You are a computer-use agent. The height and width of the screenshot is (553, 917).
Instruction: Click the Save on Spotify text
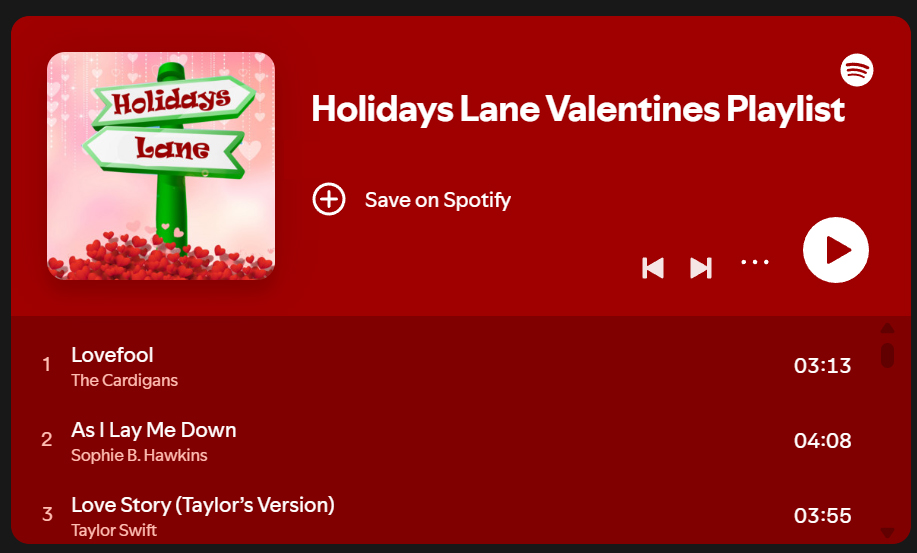pyautogui.click(x=438, y=200)
